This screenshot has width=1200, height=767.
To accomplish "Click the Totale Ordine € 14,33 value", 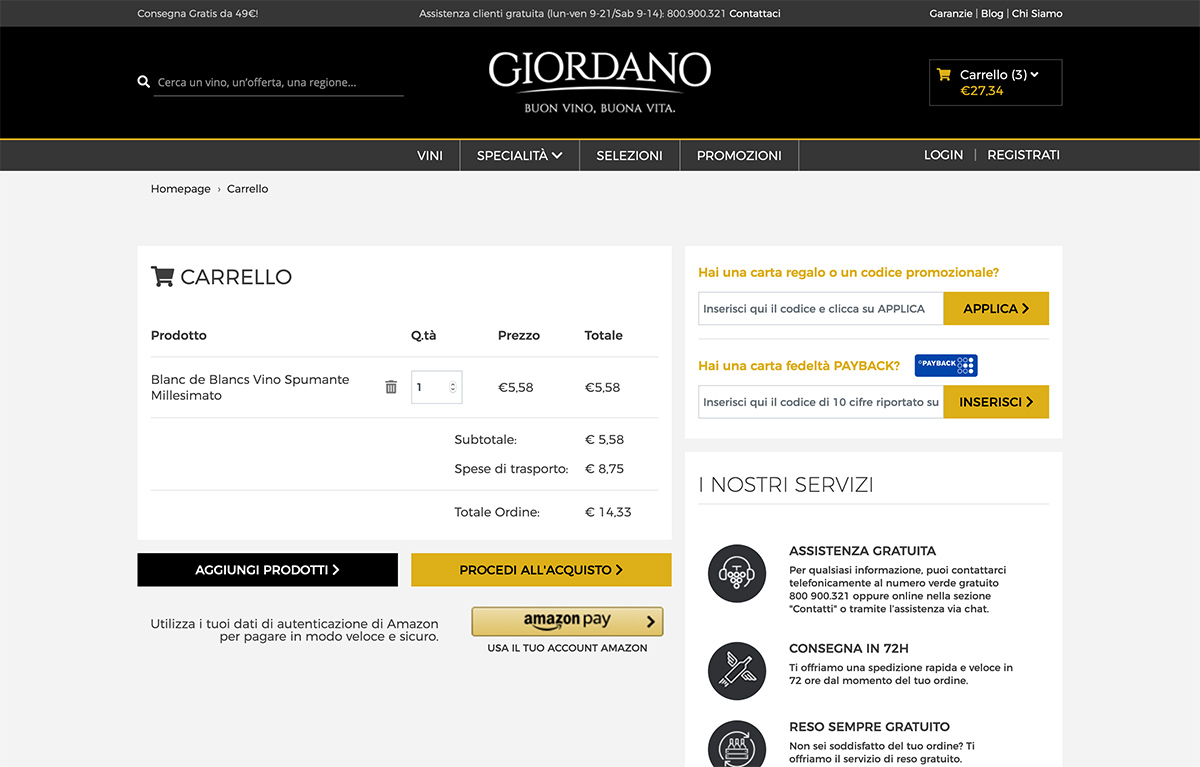I will tap(608, 512).
